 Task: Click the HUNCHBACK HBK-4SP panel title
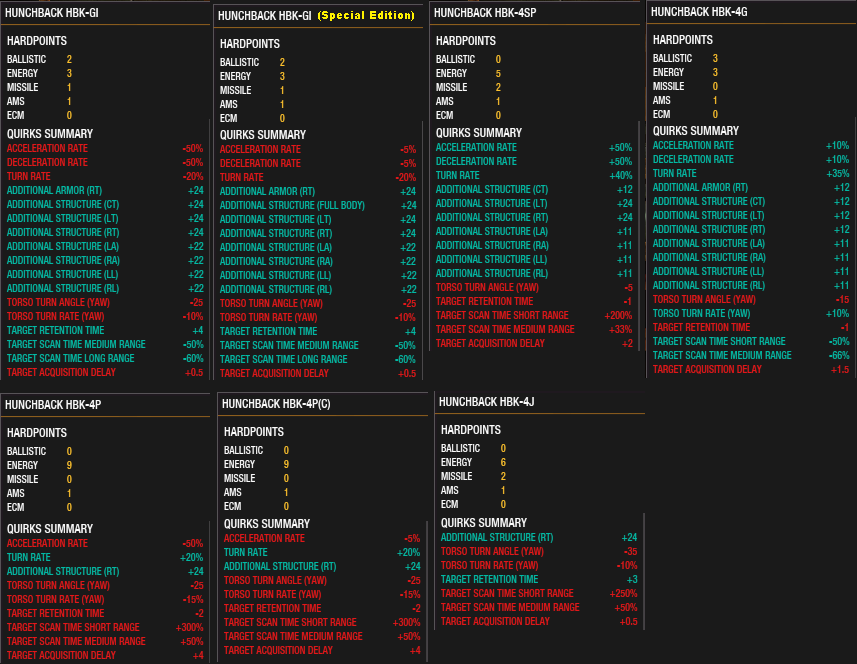485,13
